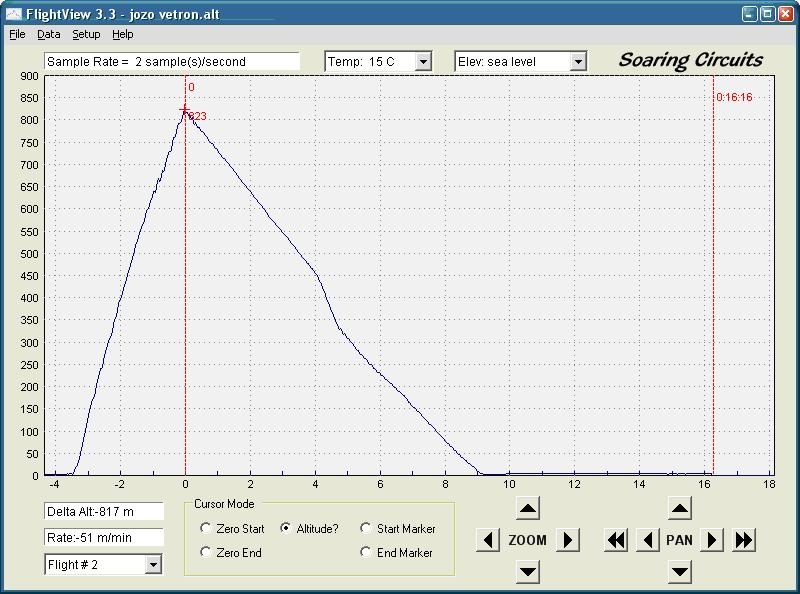This screenshot has width=800, height=594.
Task: Click the PAN fast-left double arrow
Action: 616,540
